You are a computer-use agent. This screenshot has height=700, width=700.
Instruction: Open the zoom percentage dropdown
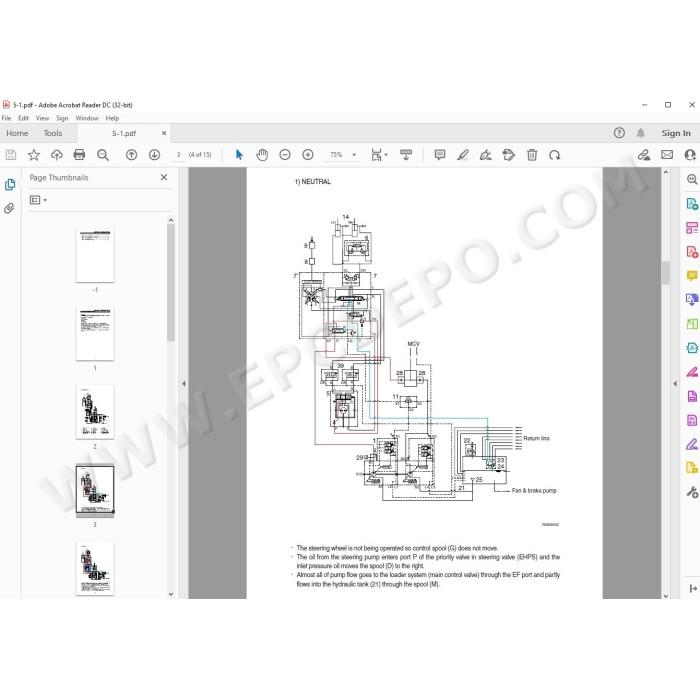[x=354, y=155]
